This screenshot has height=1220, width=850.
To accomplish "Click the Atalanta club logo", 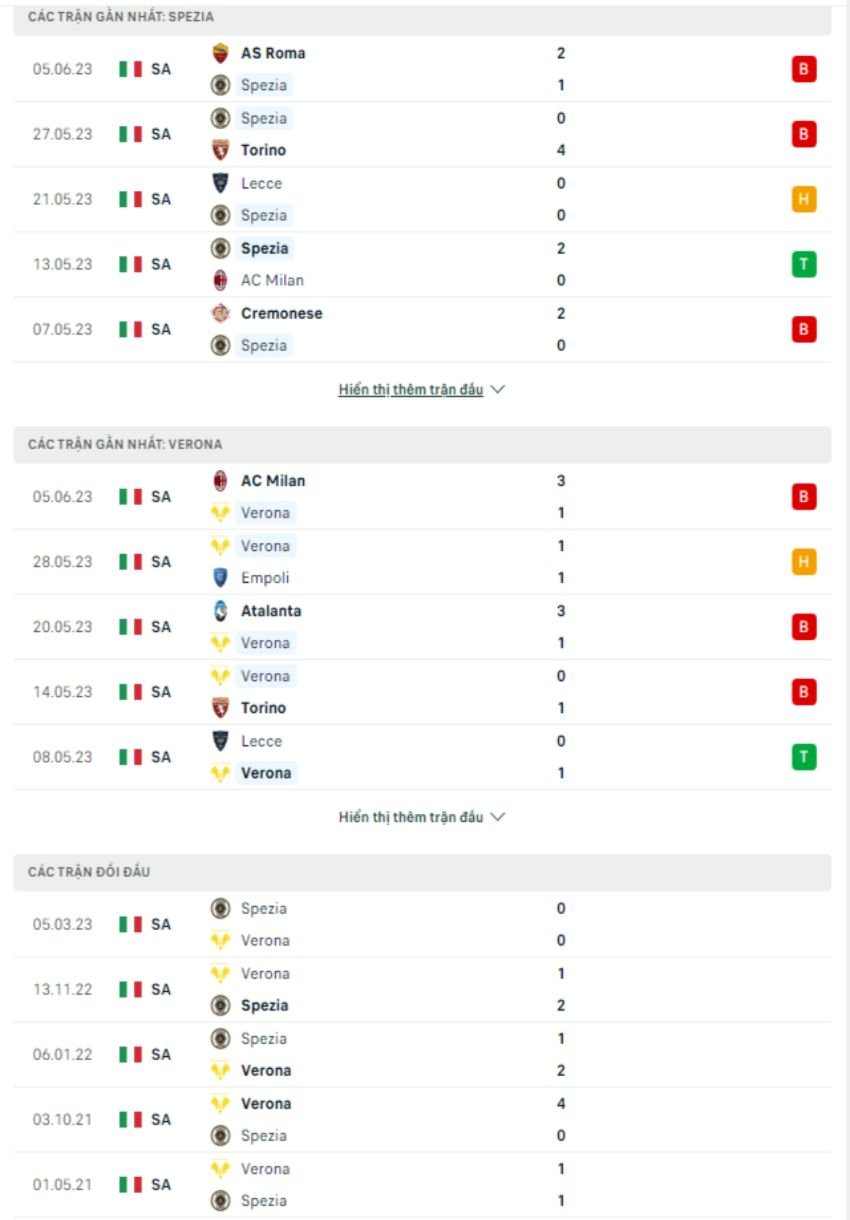I will pyautogui.click(x=218, y=611).
